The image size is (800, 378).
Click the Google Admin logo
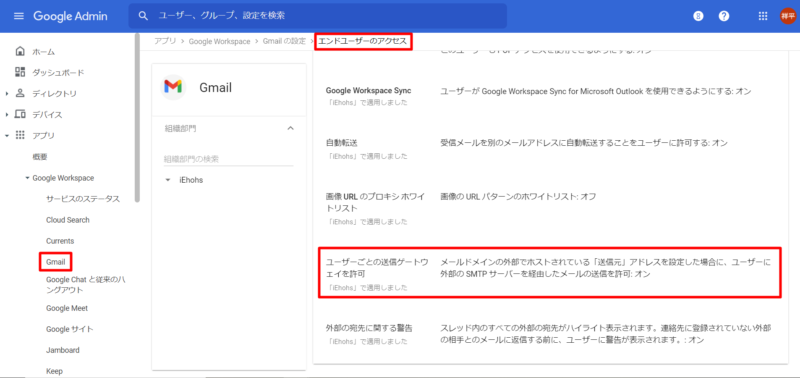pyautogui.click(x=70, y=16)
